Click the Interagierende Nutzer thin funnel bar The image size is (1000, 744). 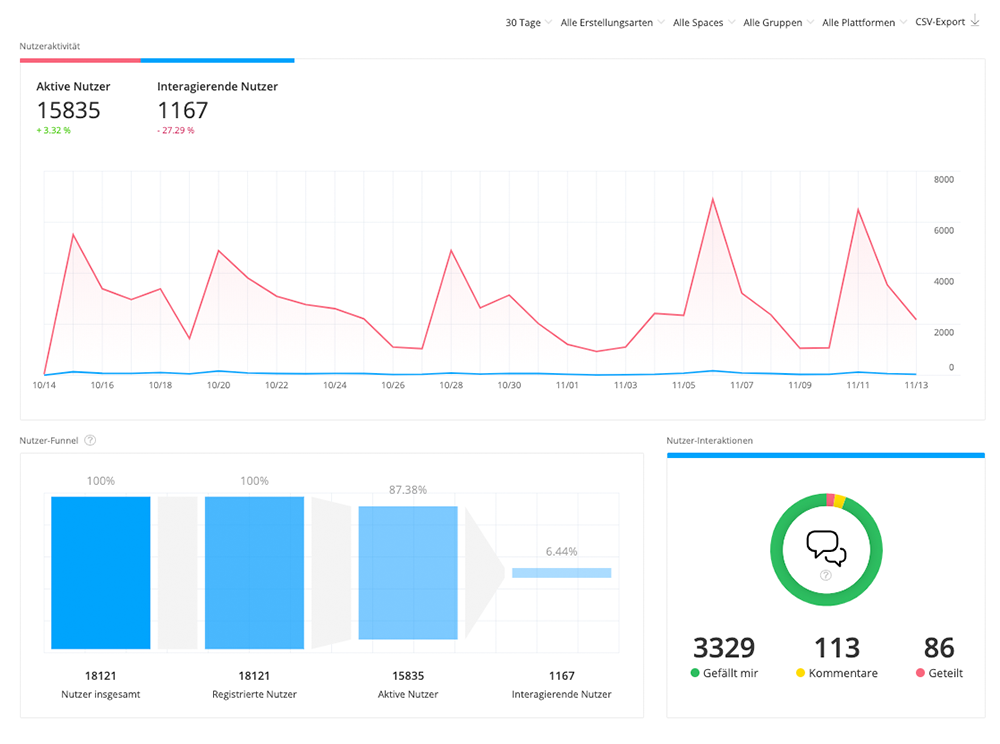click(x=562, y=573)
